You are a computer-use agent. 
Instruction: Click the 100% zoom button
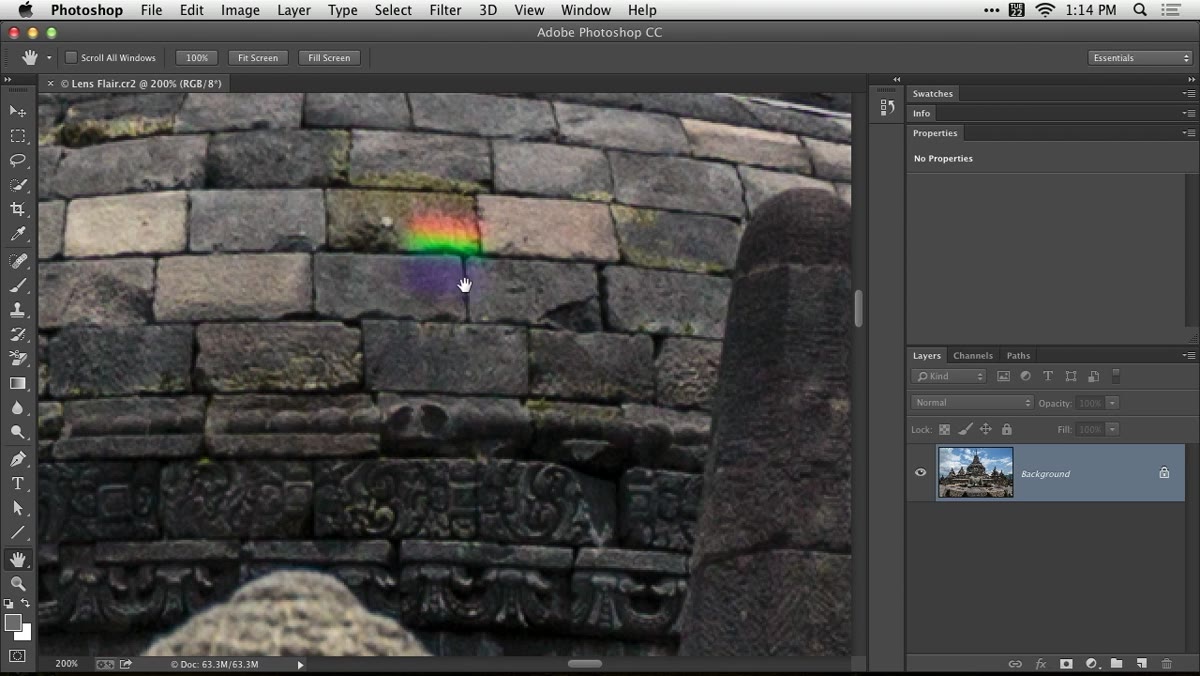click(197, 58)
